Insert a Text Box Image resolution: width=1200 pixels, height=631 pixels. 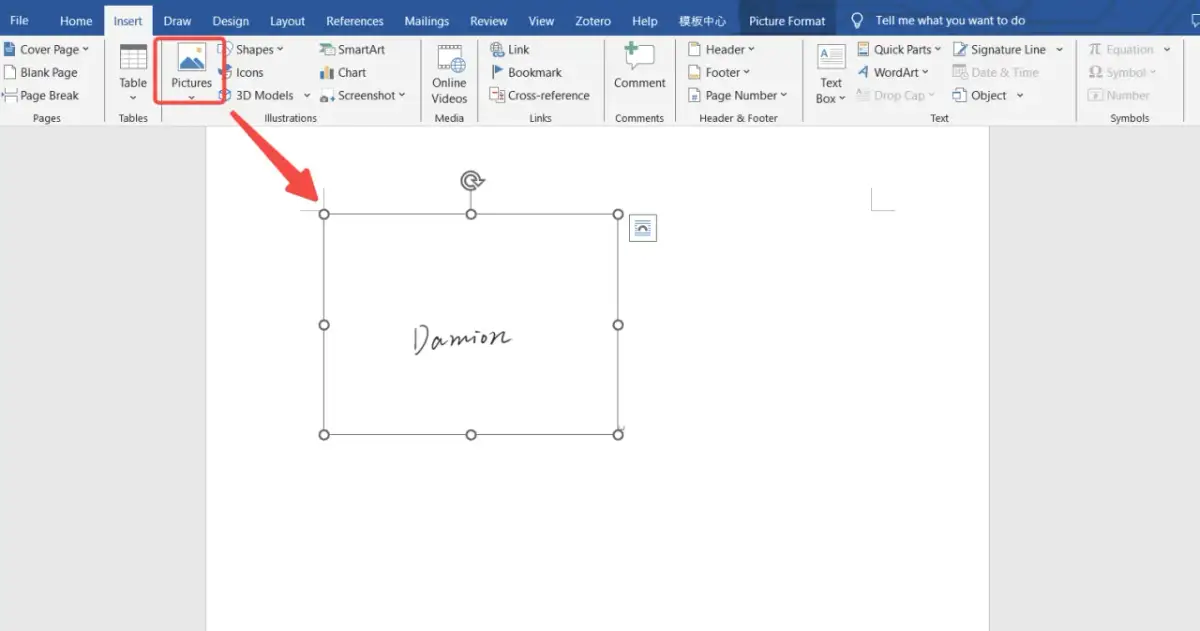(x=831, y=72)
